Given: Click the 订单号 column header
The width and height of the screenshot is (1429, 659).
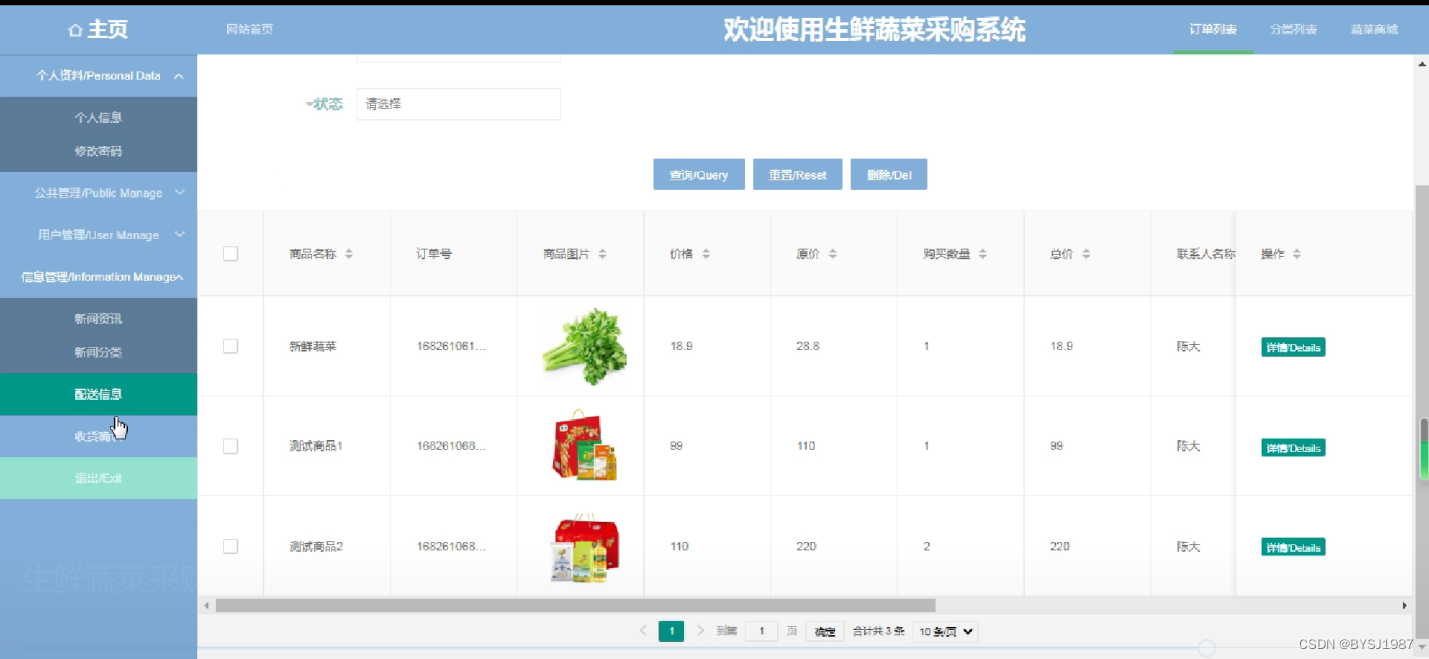Looking at the screenshot, I should coord(434,254).
